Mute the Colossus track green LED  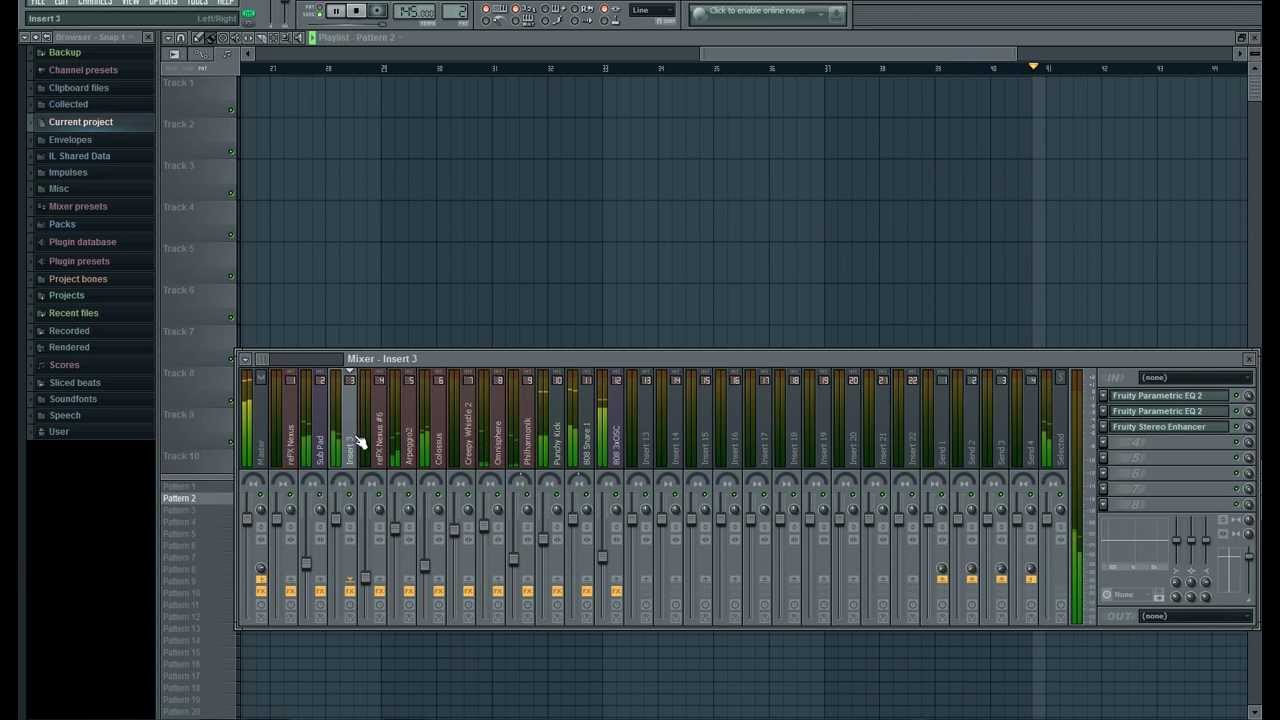[x=438, y=496]
